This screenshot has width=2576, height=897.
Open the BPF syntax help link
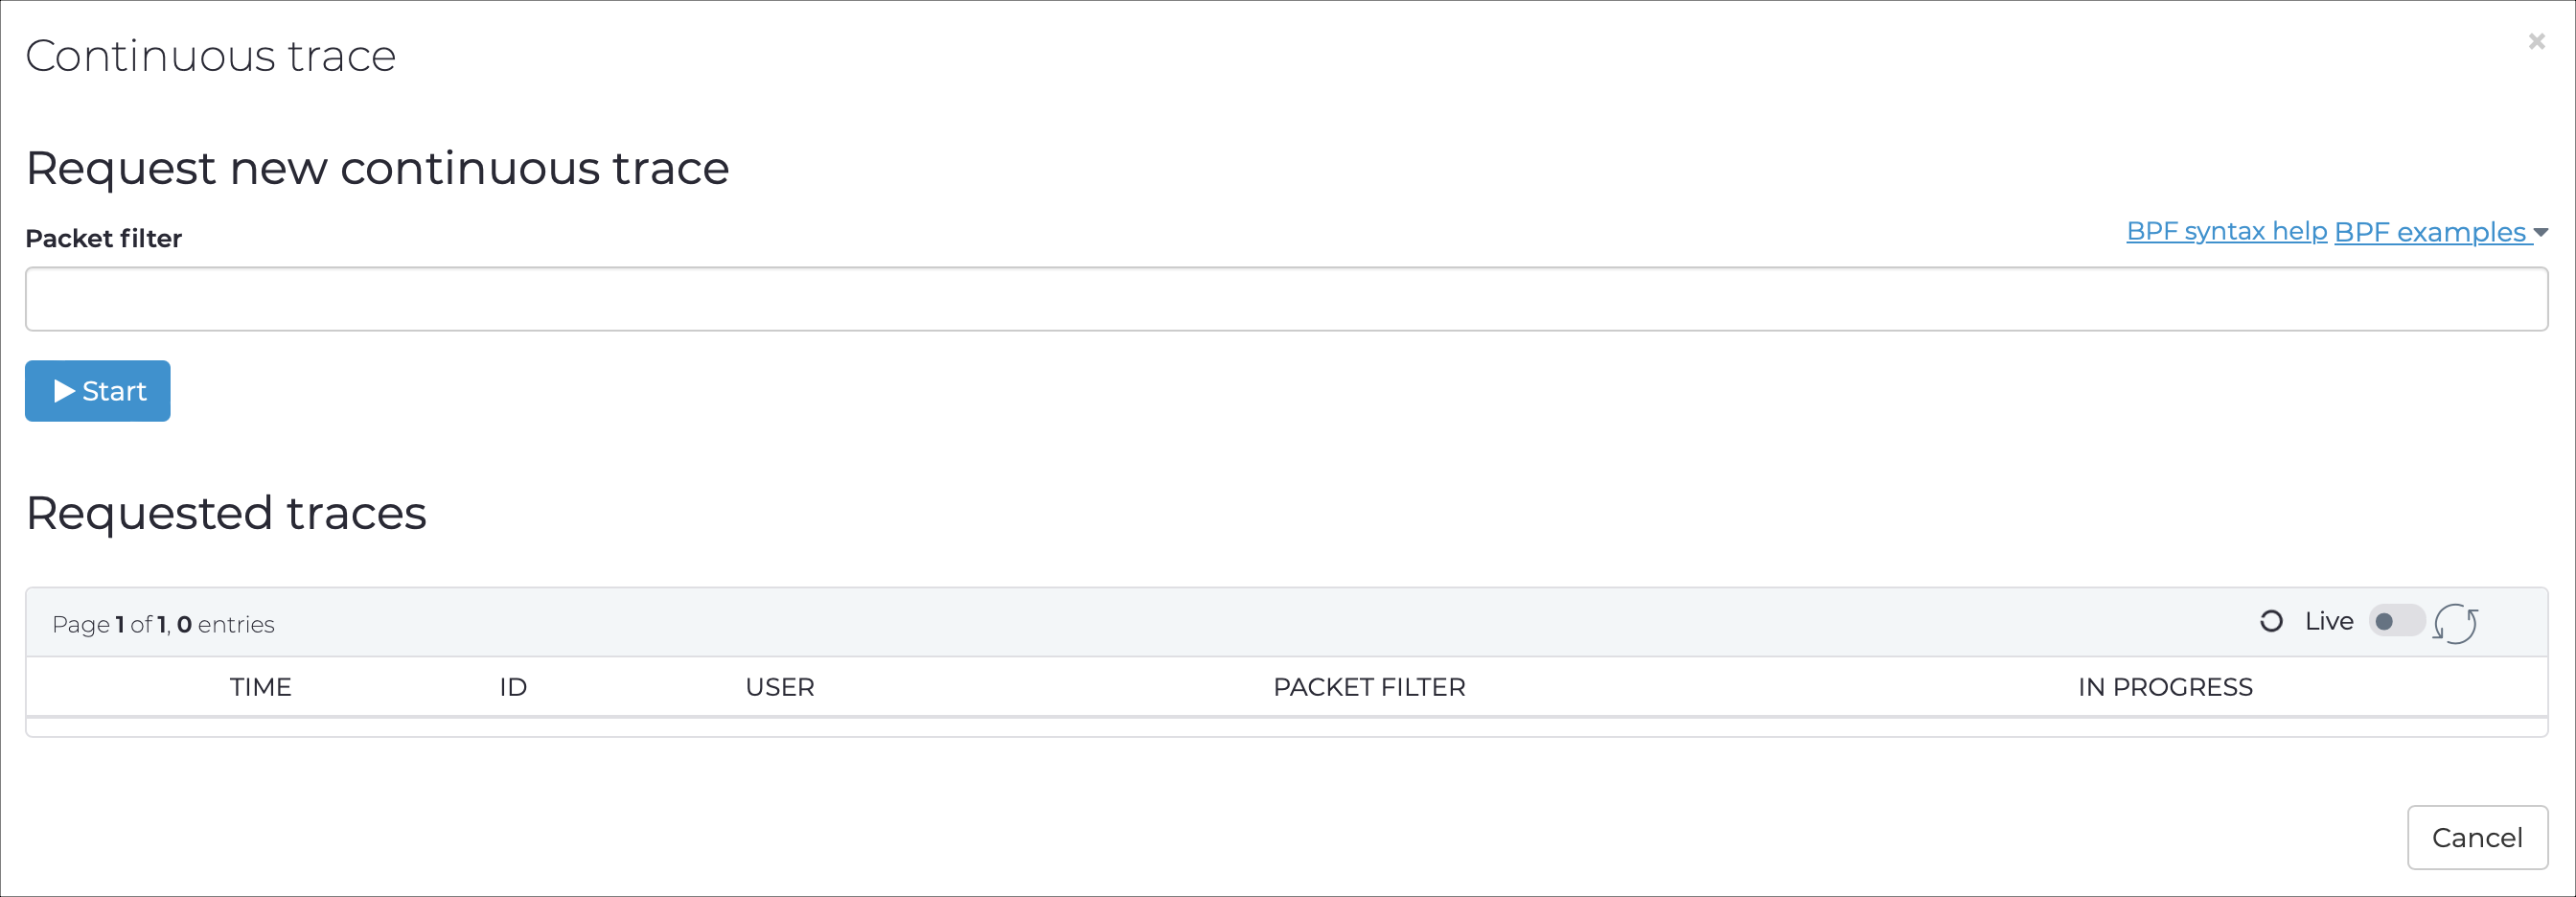tap(2226, 231)
